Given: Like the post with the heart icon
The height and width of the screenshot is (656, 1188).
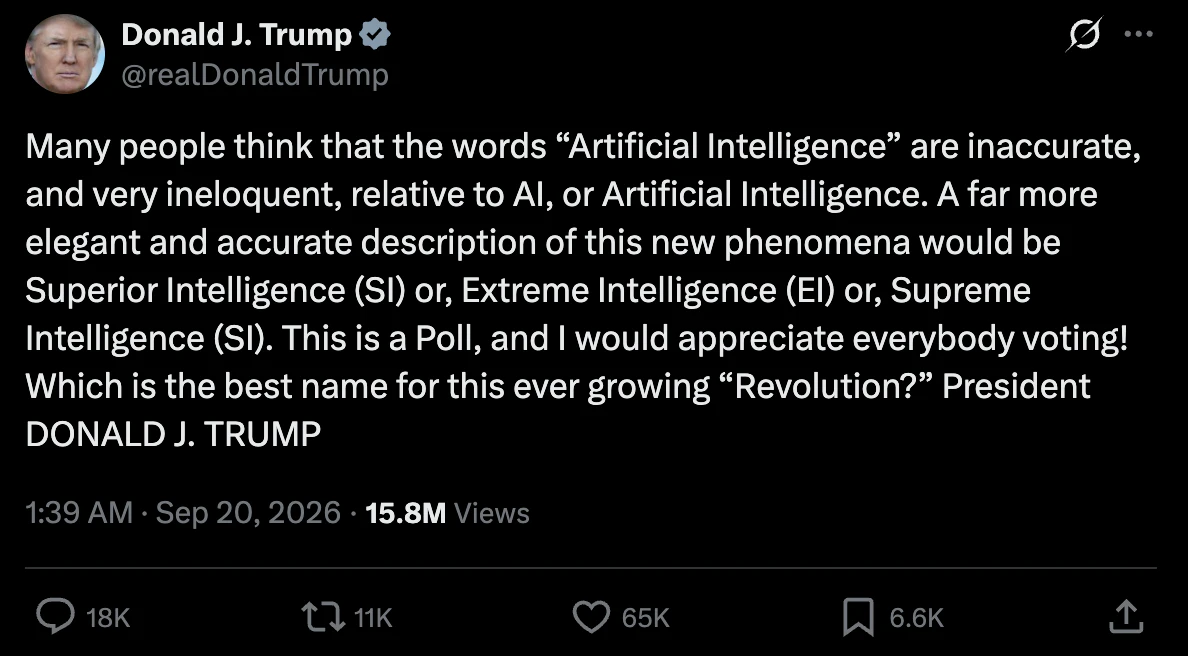Looking at the screenshot, I should 591,617.
